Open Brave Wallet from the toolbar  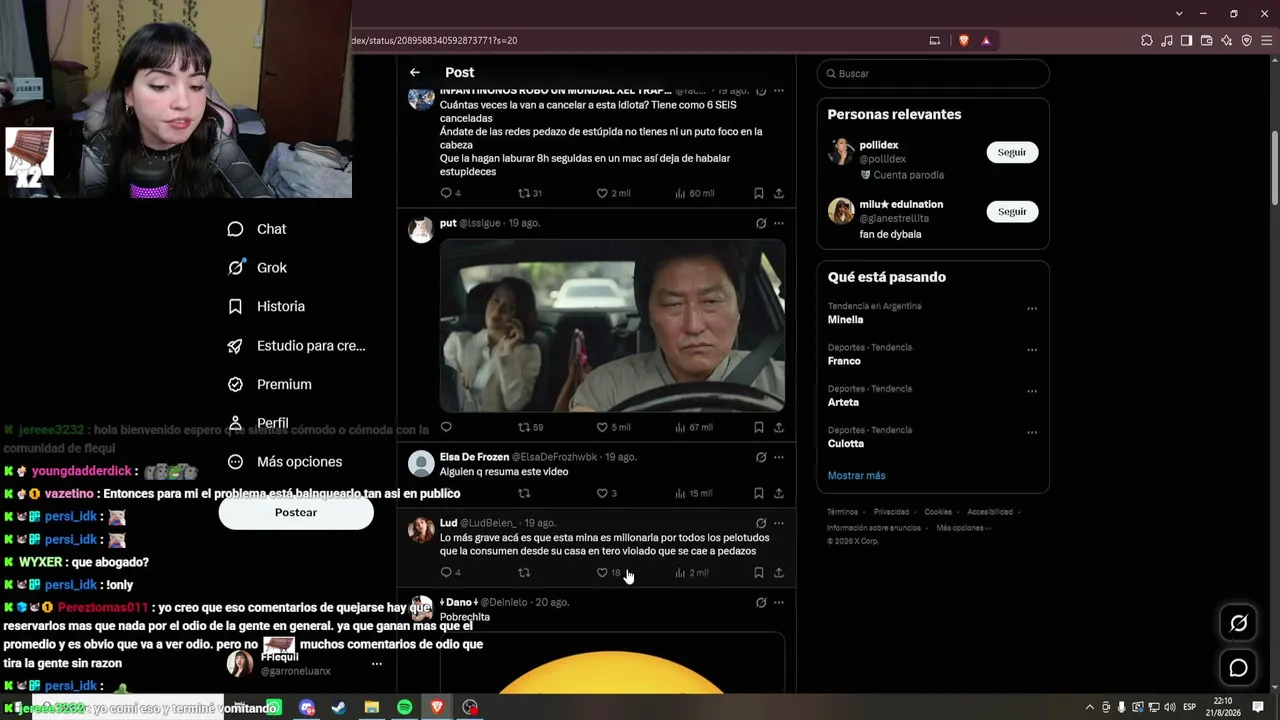pos(1206,41)
